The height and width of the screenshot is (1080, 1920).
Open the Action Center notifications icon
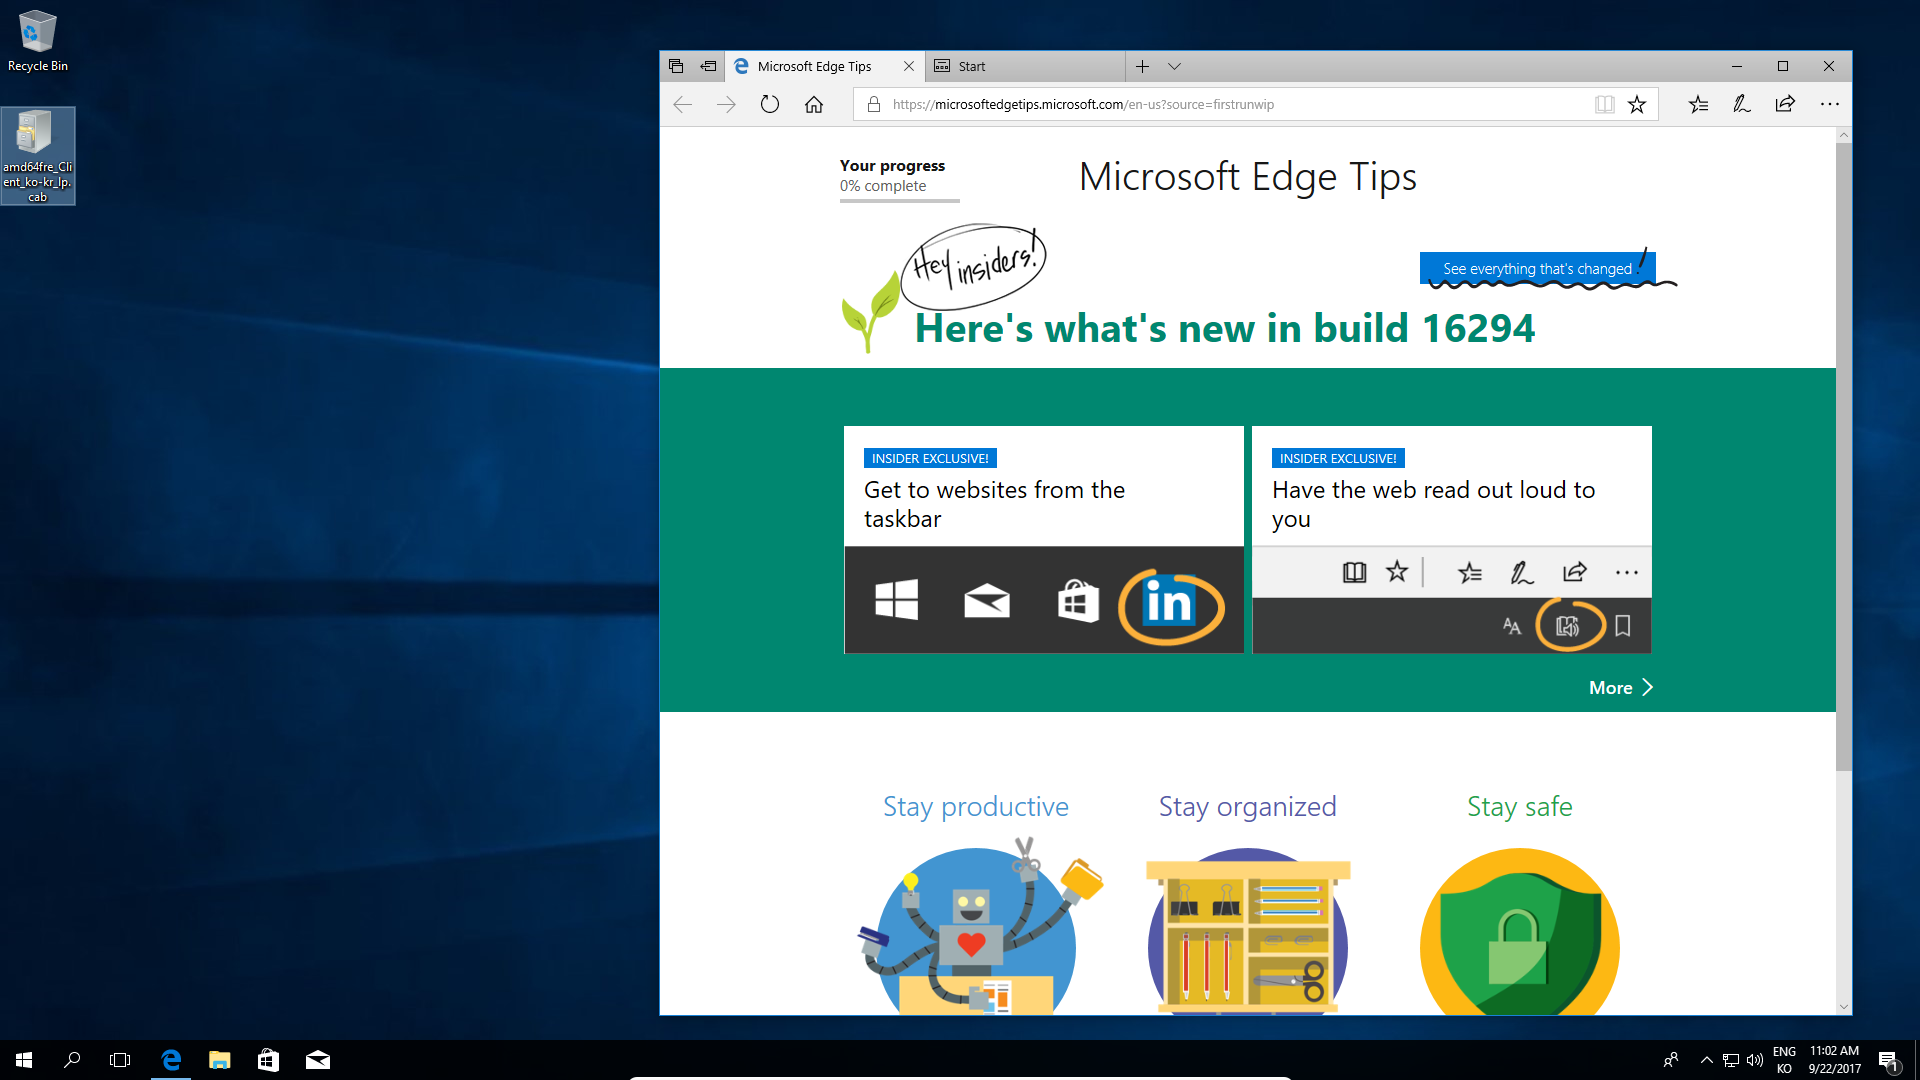coord(1889,1060)
